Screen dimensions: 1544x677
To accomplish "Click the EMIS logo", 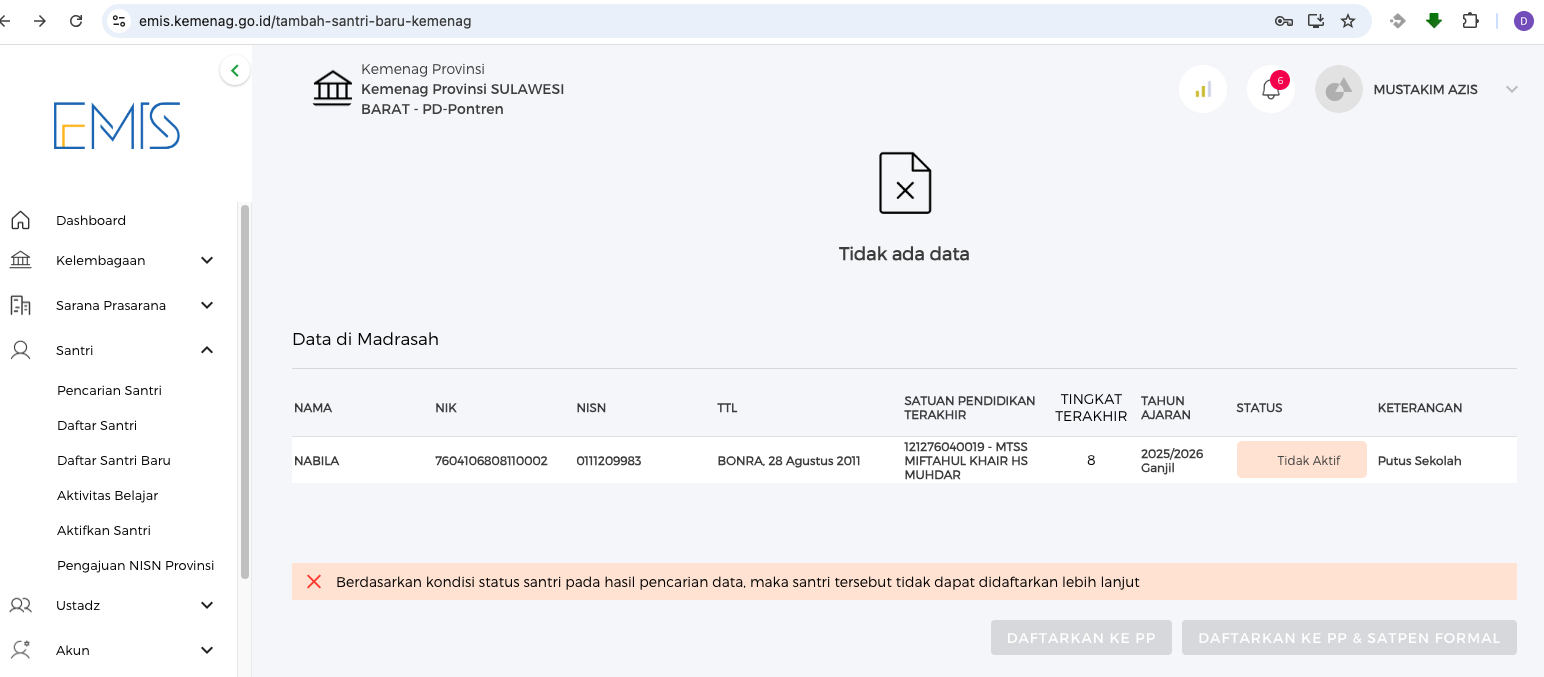I will click(x=117, y=125).
